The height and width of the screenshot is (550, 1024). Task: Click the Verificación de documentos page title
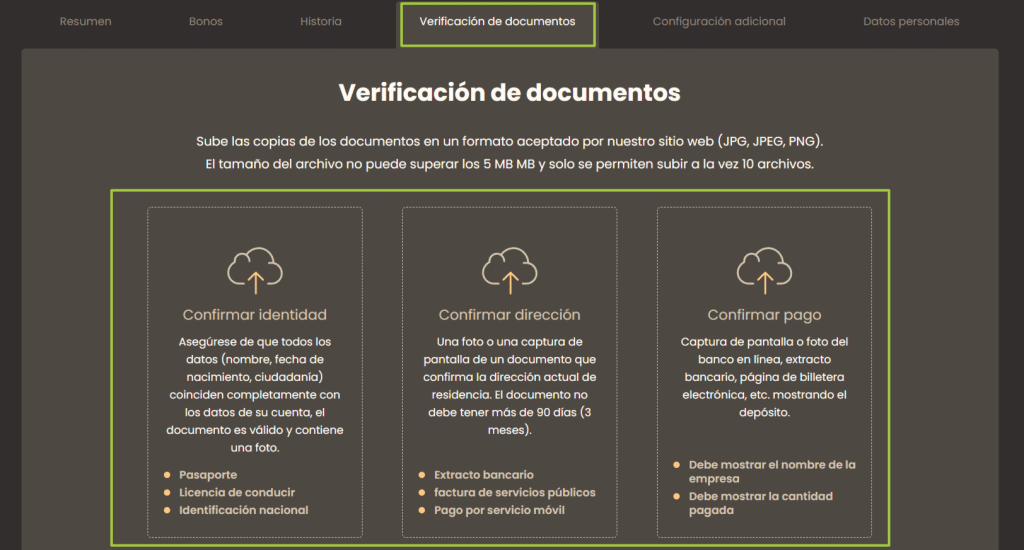[509, 93]
